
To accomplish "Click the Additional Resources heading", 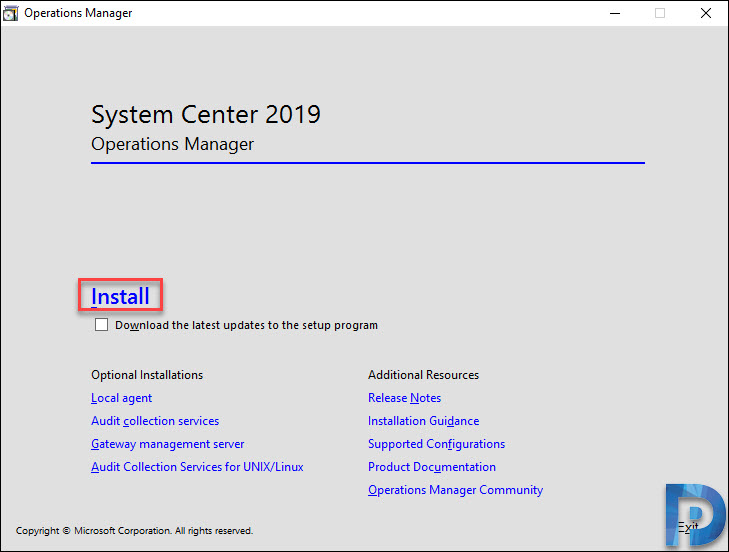I will click(x=424, y=375).
